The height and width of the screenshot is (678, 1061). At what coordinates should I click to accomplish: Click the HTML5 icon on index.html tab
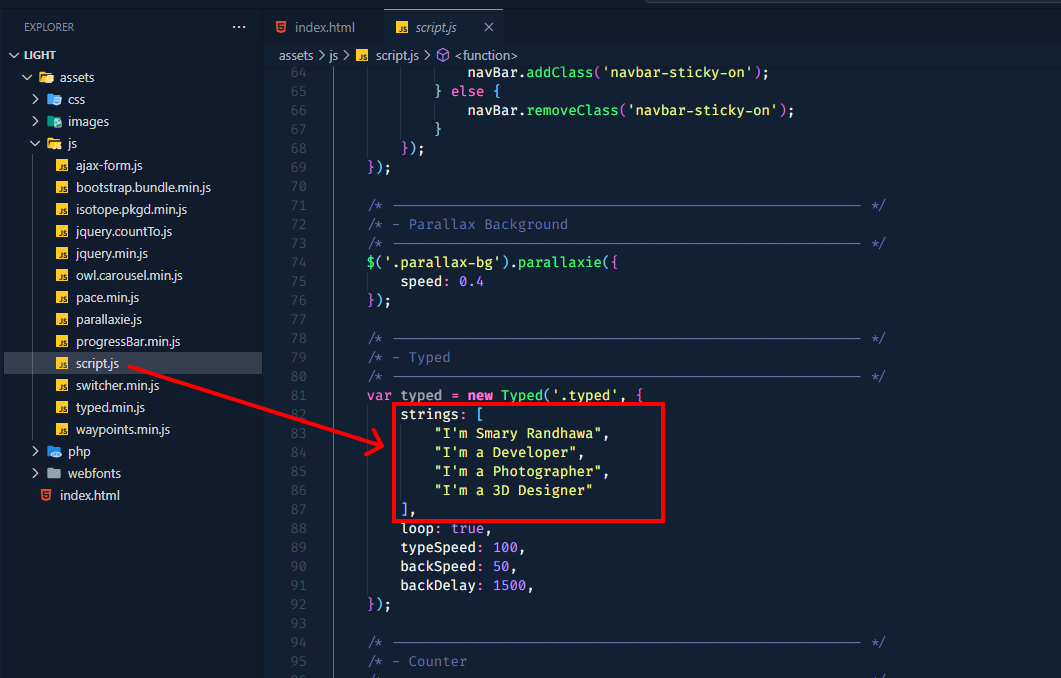pos(281,27)
